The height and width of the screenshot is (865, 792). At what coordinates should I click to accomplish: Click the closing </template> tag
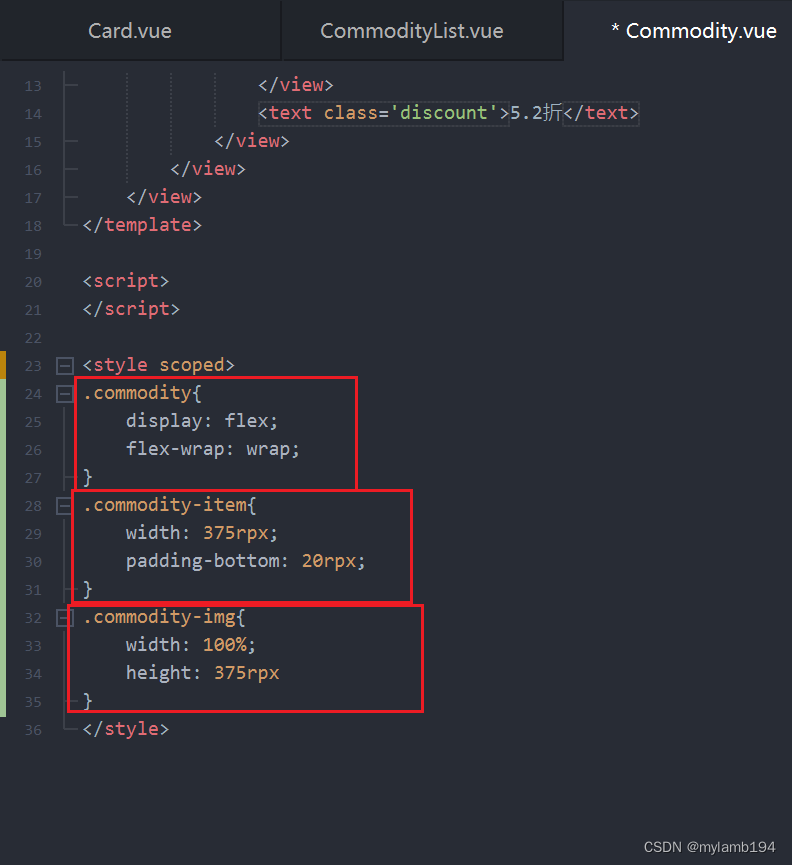click(x=142, y=225)
